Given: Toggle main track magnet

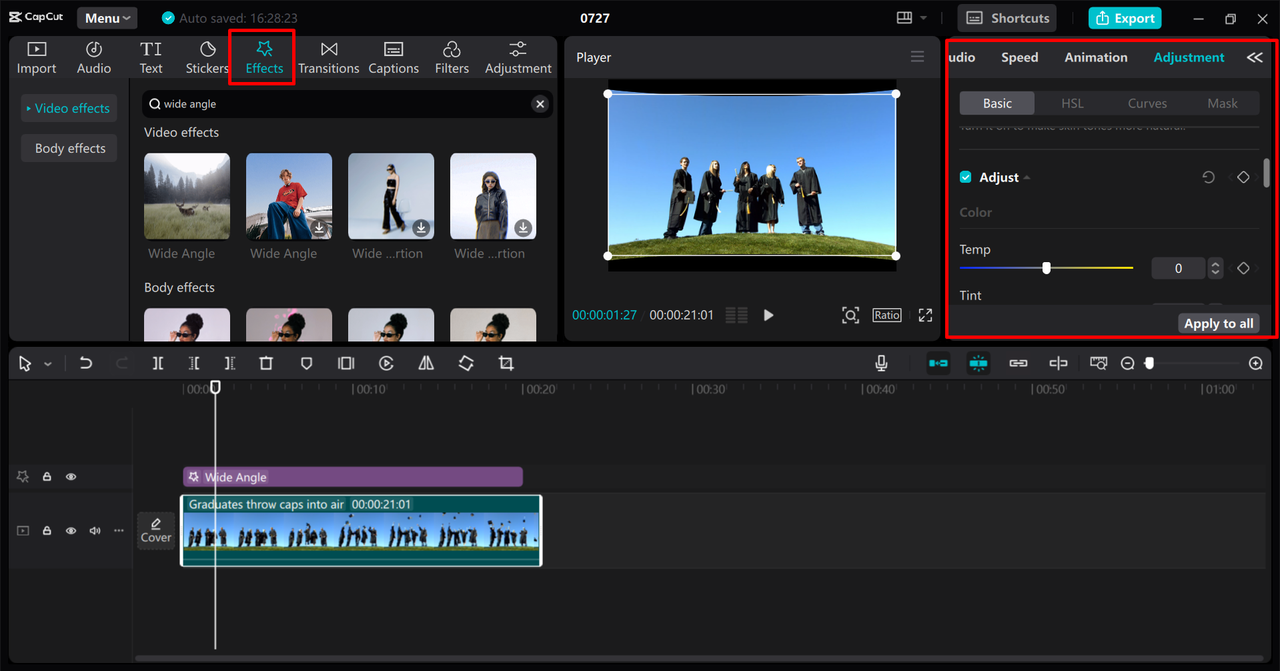Looking at the screenshot, I should [938, 364].
